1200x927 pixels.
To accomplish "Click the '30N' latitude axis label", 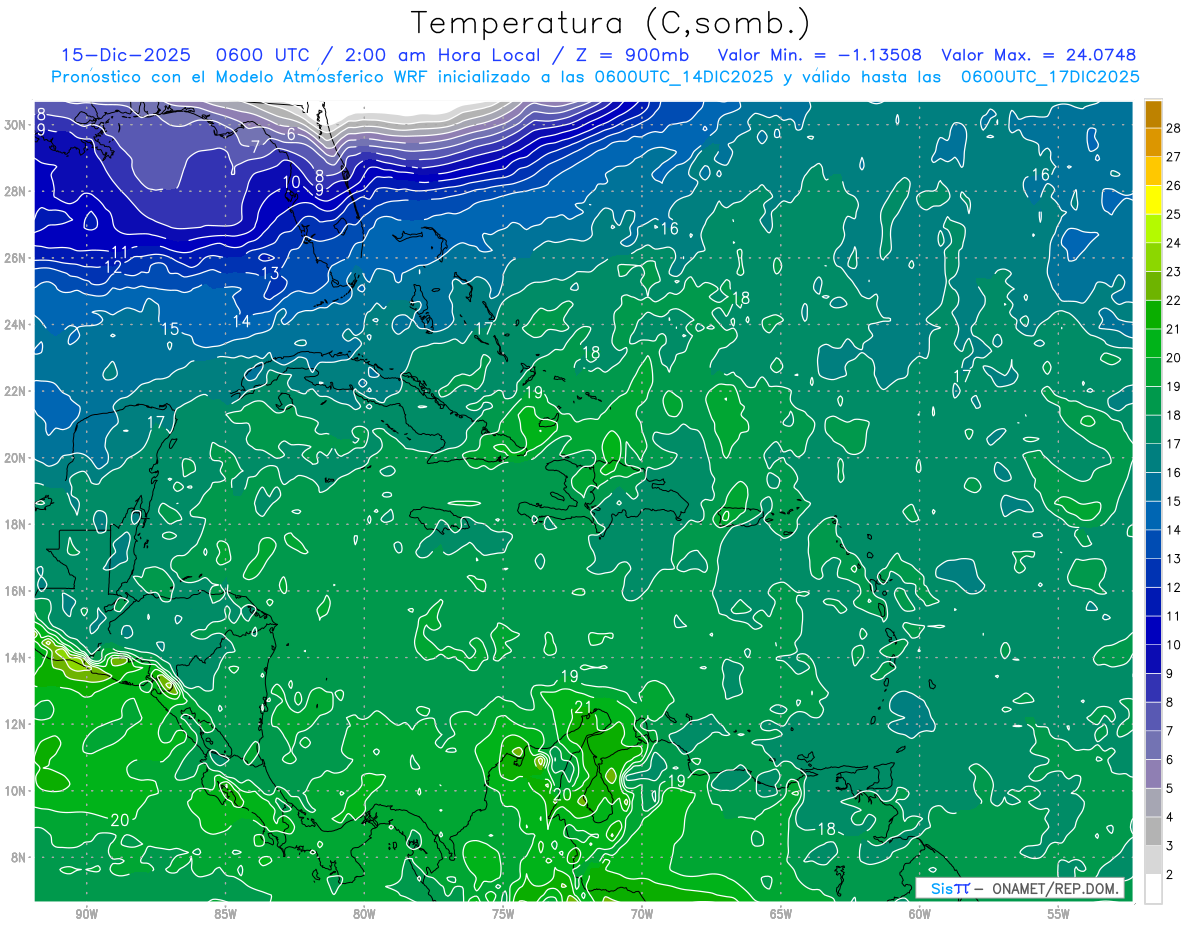I will point(16,124).
